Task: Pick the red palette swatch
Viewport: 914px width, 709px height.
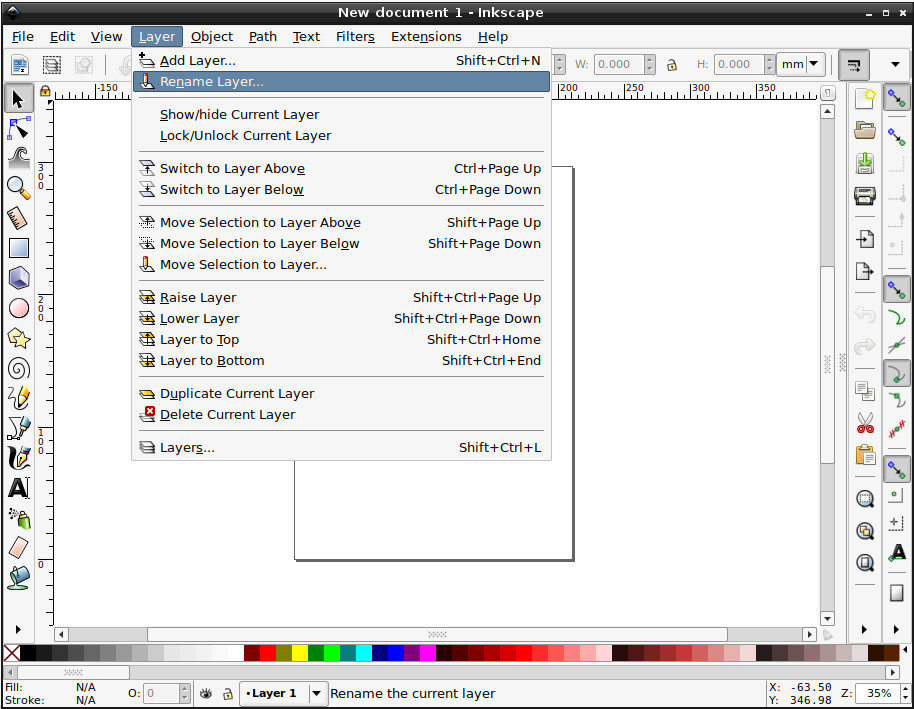Action: 268,653
